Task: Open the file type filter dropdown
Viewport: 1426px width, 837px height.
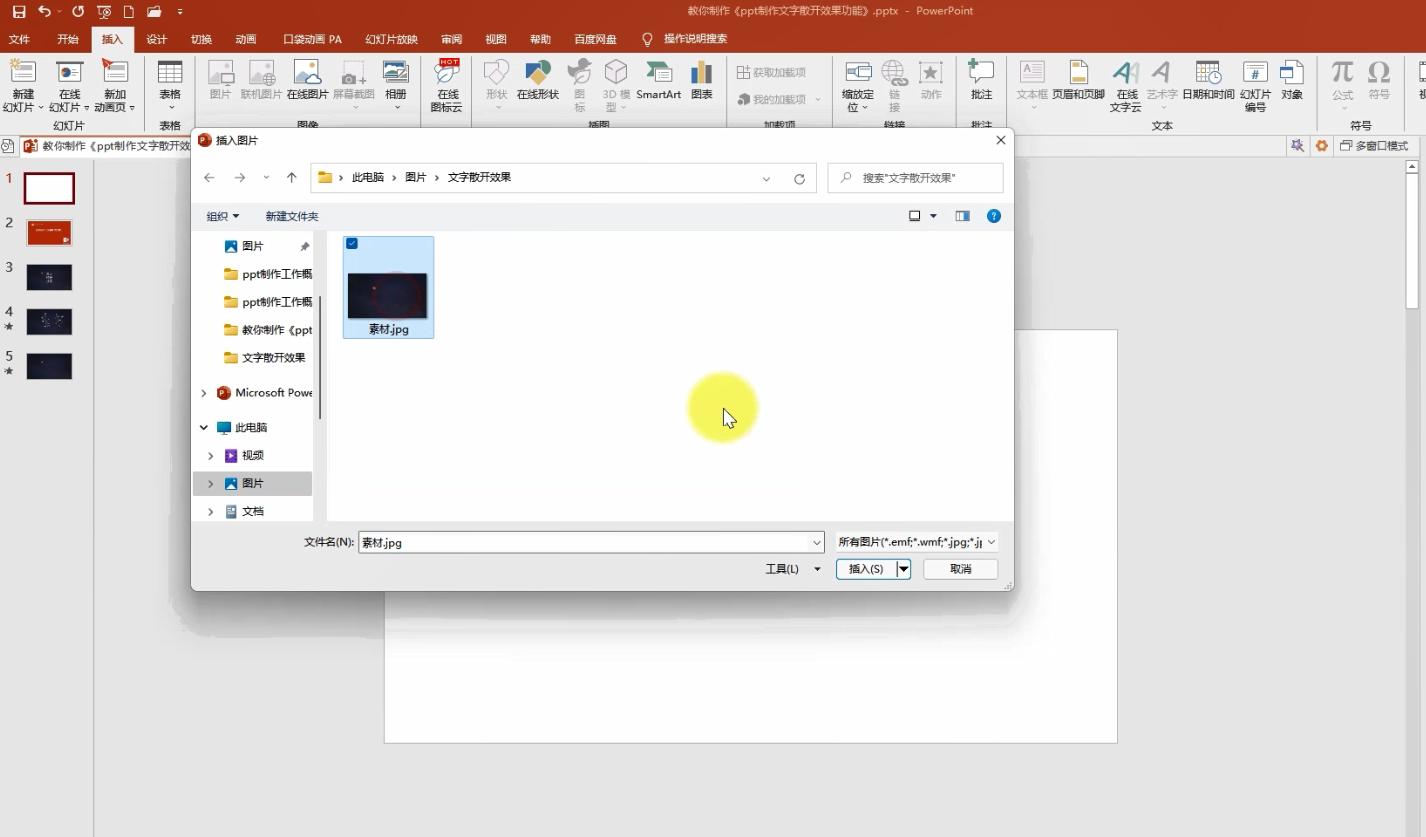Action: pyautogui.click(x=917, y=542)
